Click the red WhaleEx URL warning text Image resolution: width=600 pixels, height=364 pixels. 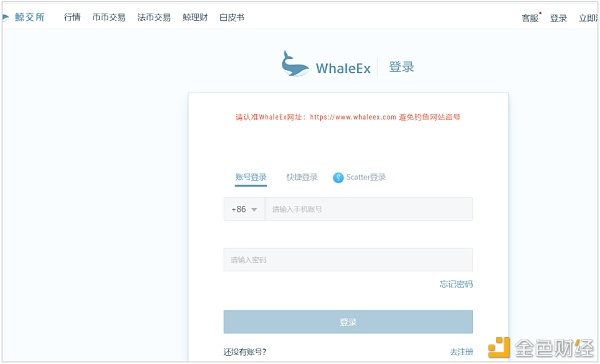click(348, 117)
